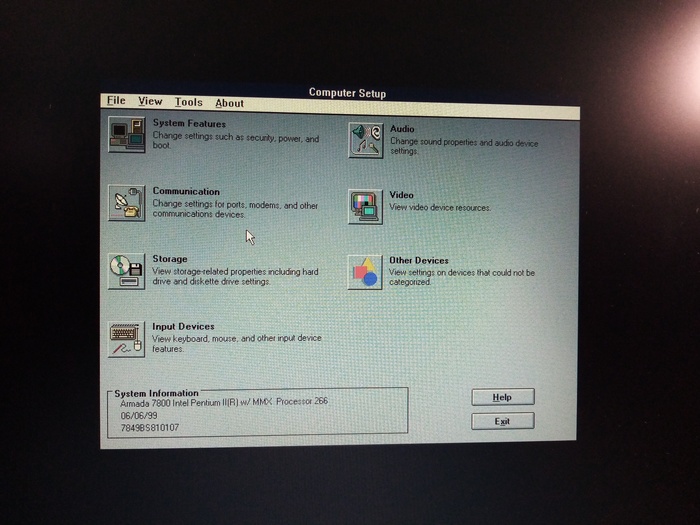
Task: Click the serial number 7849BS810107
Action: (x=150, y=428)
